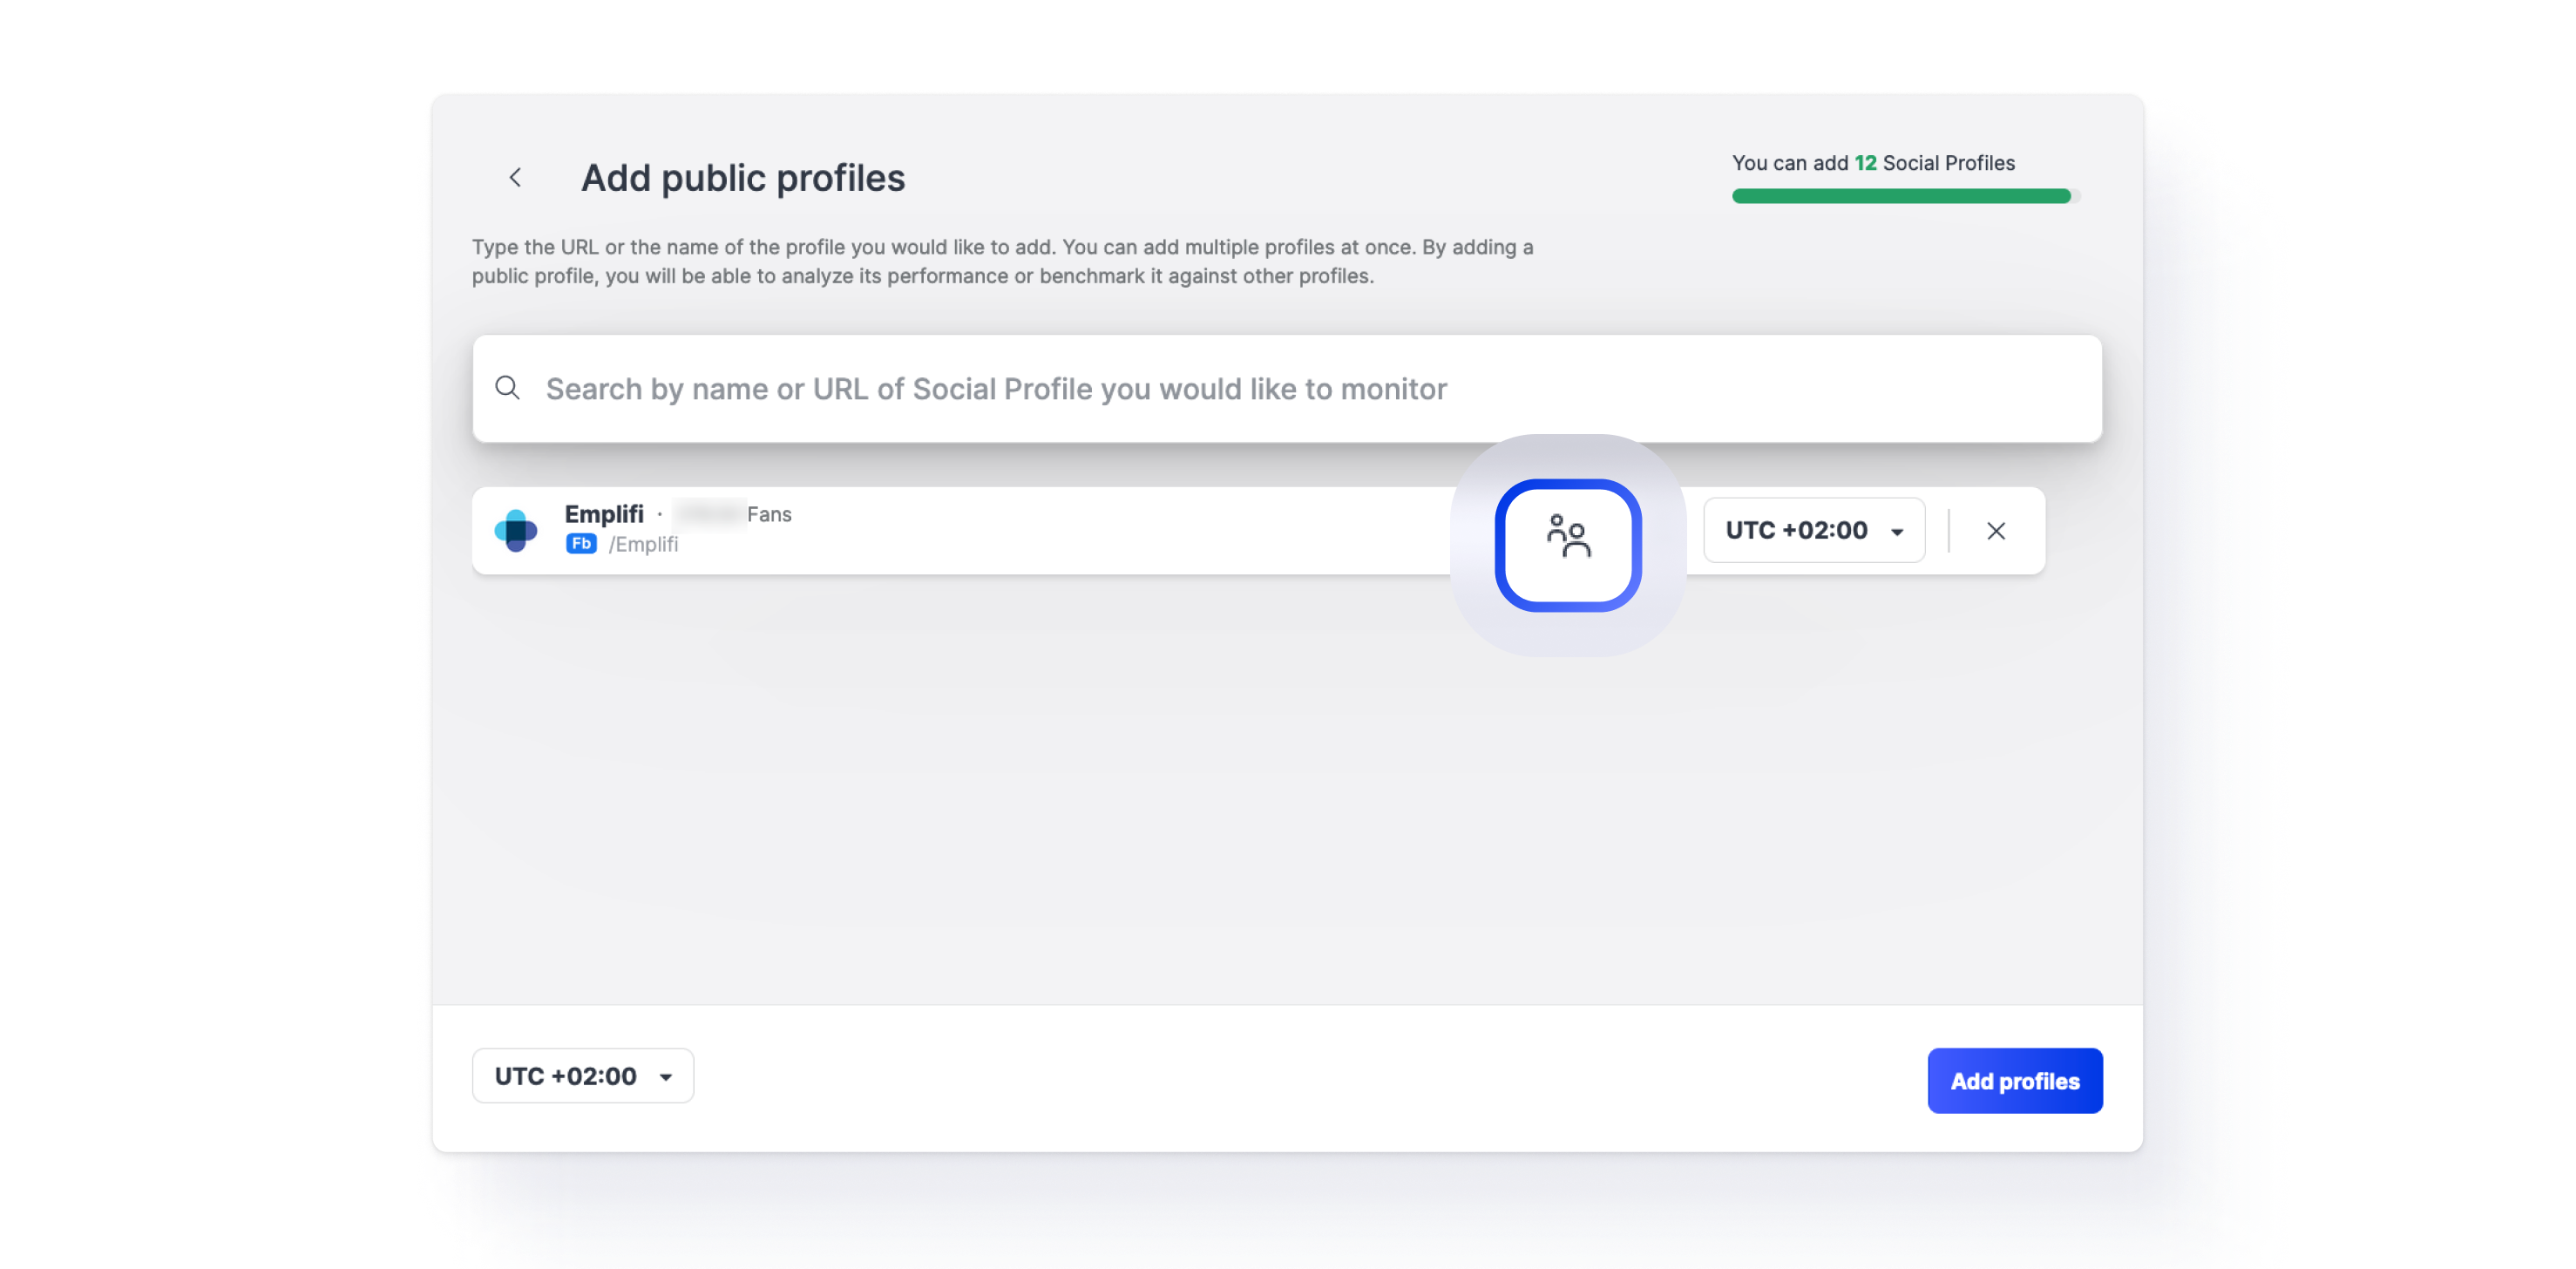Click the Emplifi profile name
The height and width of the screenshot is (1269, 2576).
604,514
